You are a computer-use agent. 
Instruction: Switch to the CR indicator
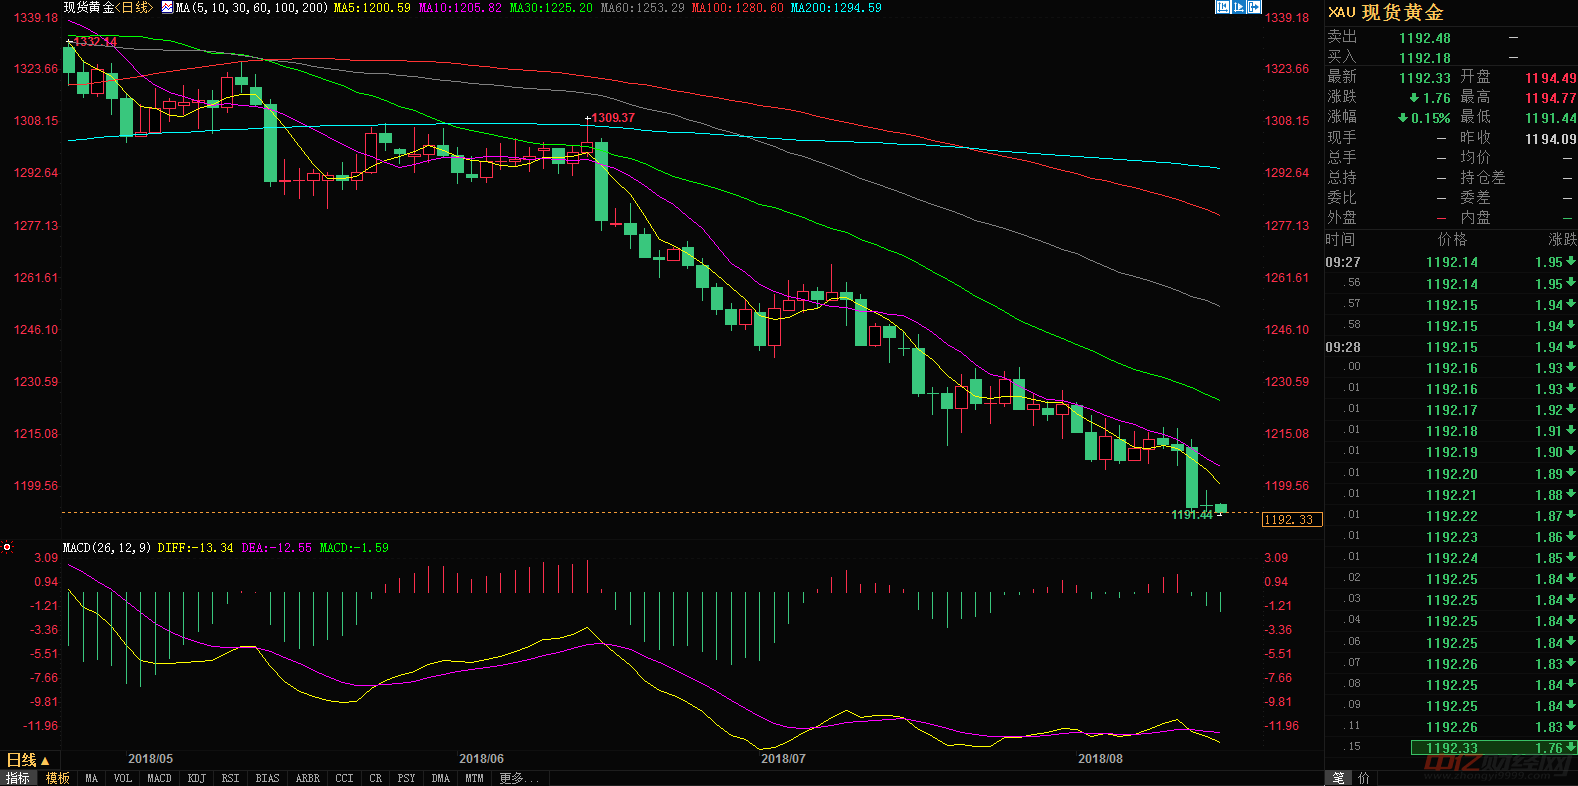(x=376, y=778)
